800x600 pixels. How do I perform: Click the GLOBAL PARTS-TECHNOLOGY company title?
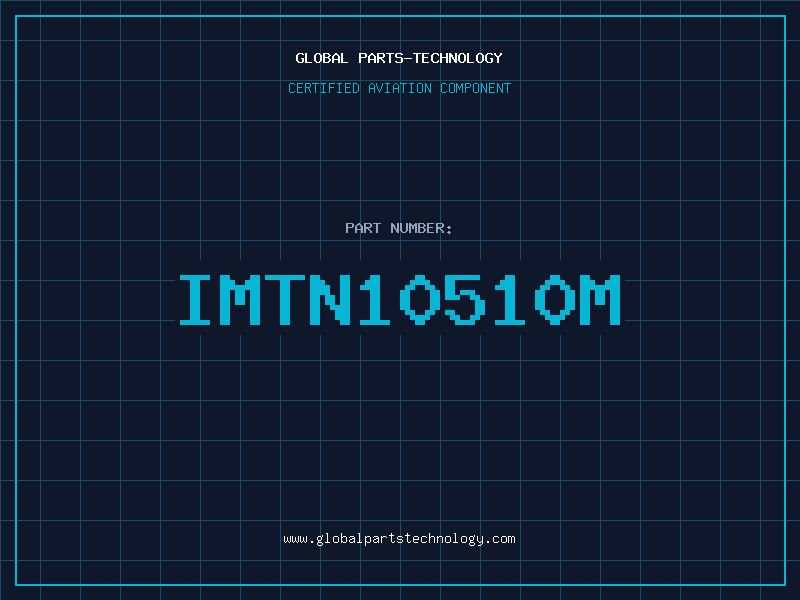(399, 58)
